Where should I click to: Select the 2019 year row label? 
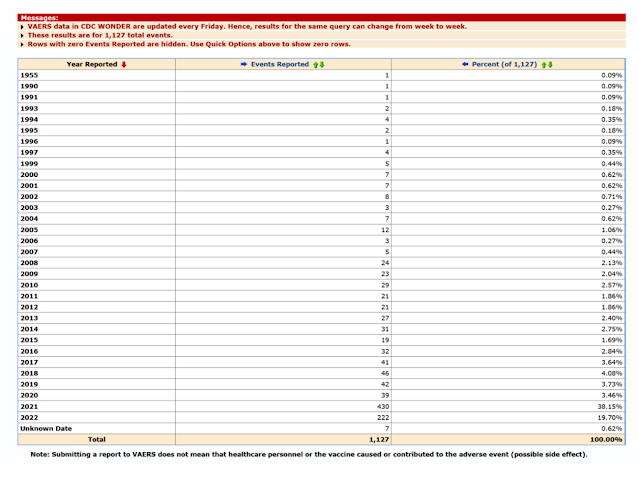pos(29,384)
